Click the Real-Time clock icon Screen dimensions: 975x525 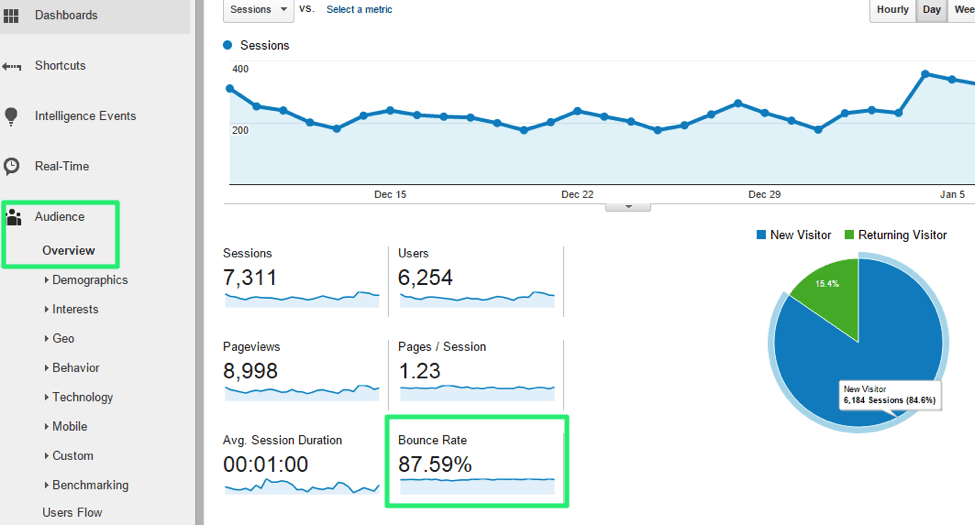click(12, 166)
